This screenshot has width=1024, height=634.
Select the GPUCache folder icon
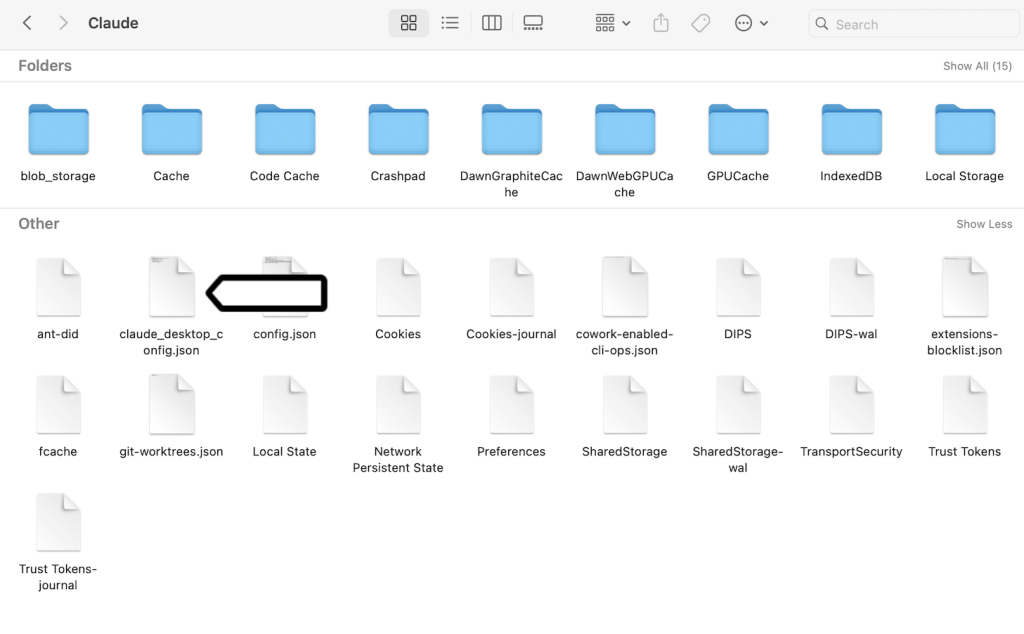tap(738, 130)
